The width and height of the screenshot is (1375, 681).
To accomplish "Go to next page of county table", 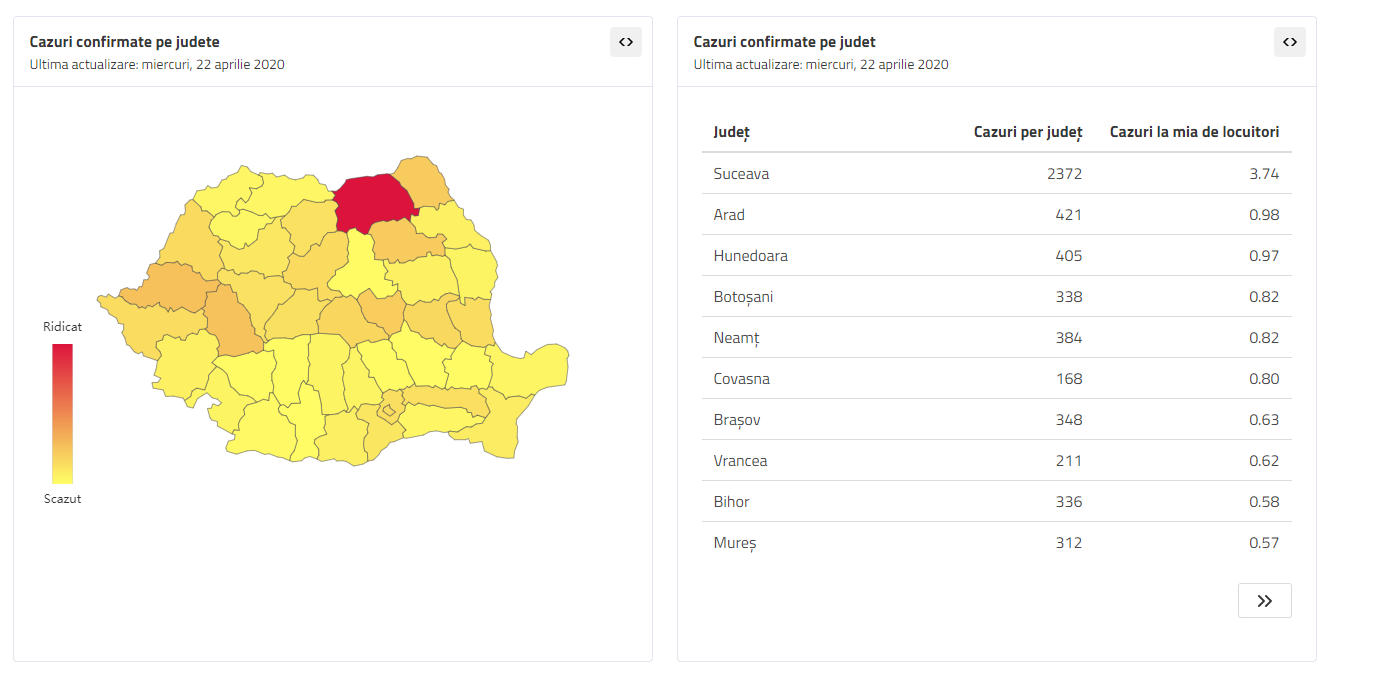I will (x=1265, y=601).
